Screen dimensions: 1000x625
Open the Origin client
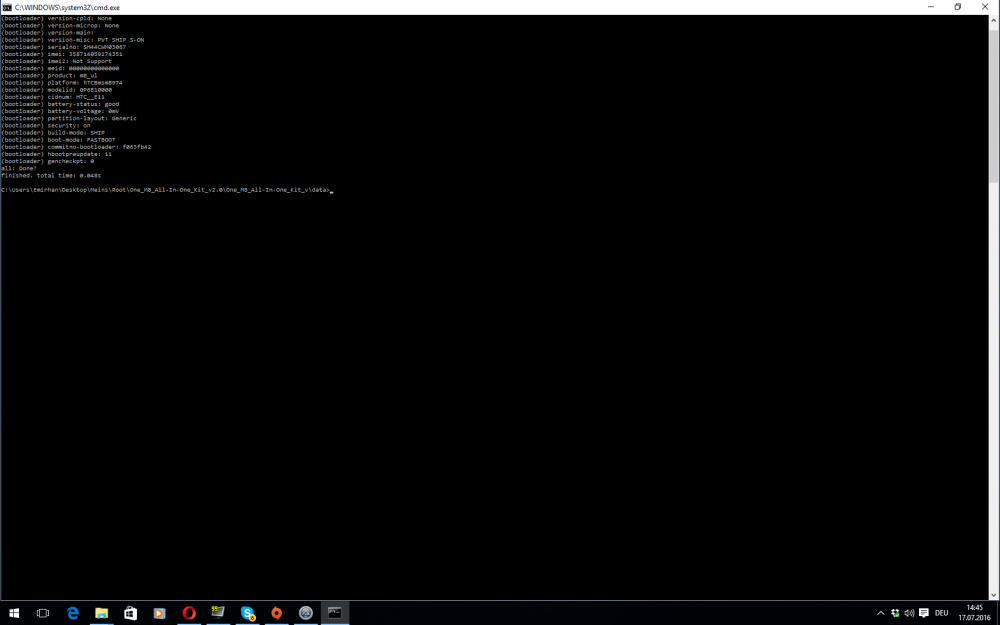point(276,613)
